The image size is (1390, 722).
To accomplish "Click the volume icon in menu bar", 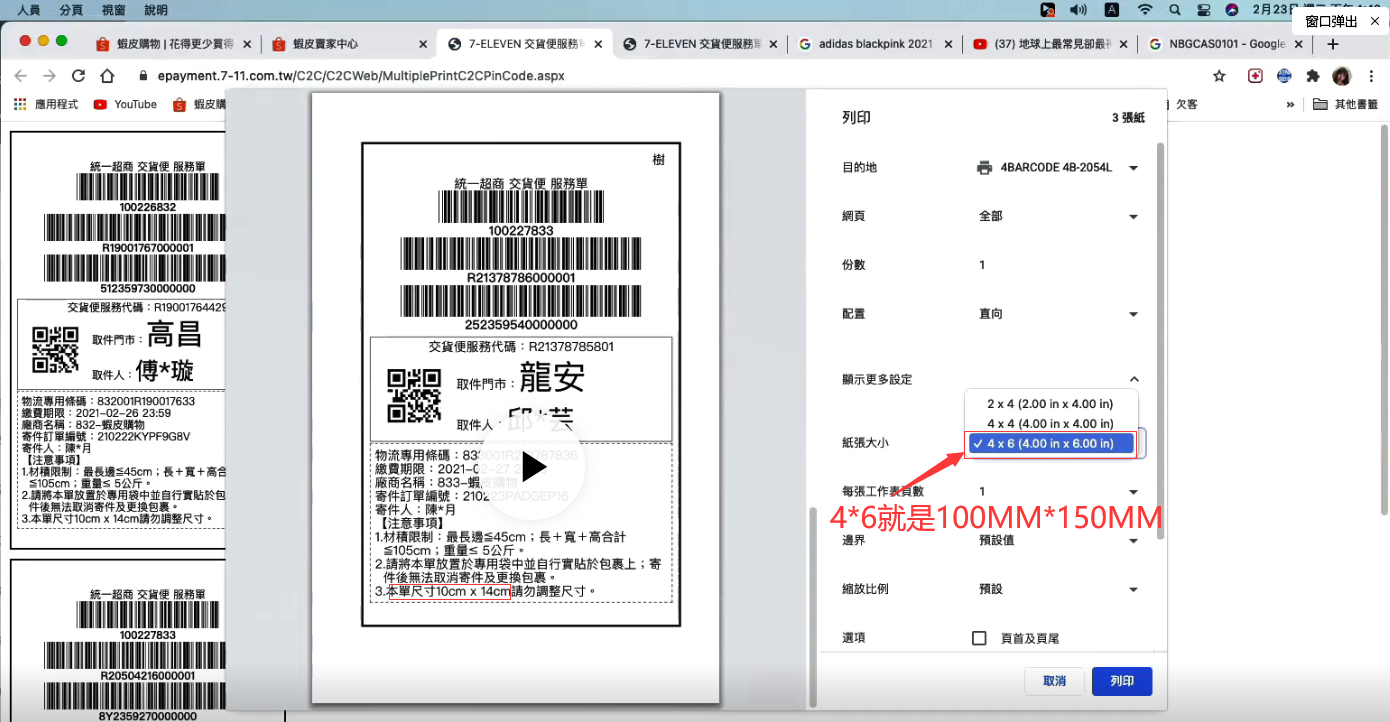I will (x=1078, y=9).
